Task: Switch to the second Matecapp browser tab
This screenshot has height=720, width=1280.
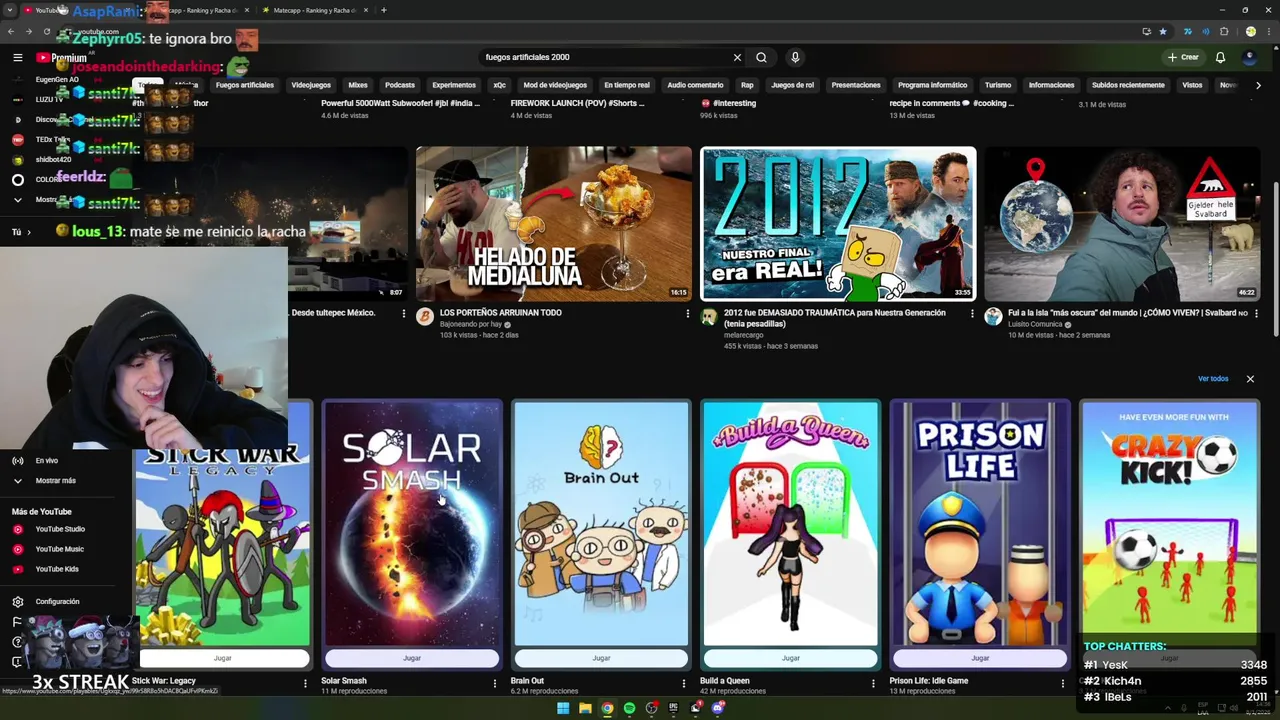Action: 314,10
